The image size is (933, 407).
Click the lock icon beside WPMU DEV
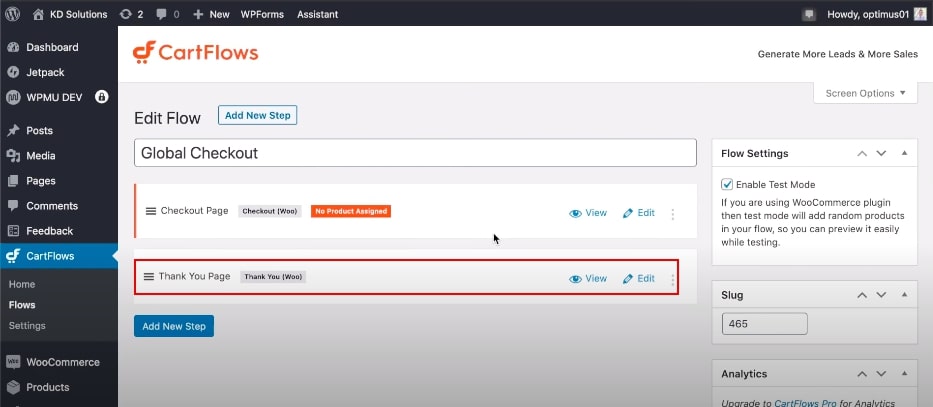click(102, 97)
